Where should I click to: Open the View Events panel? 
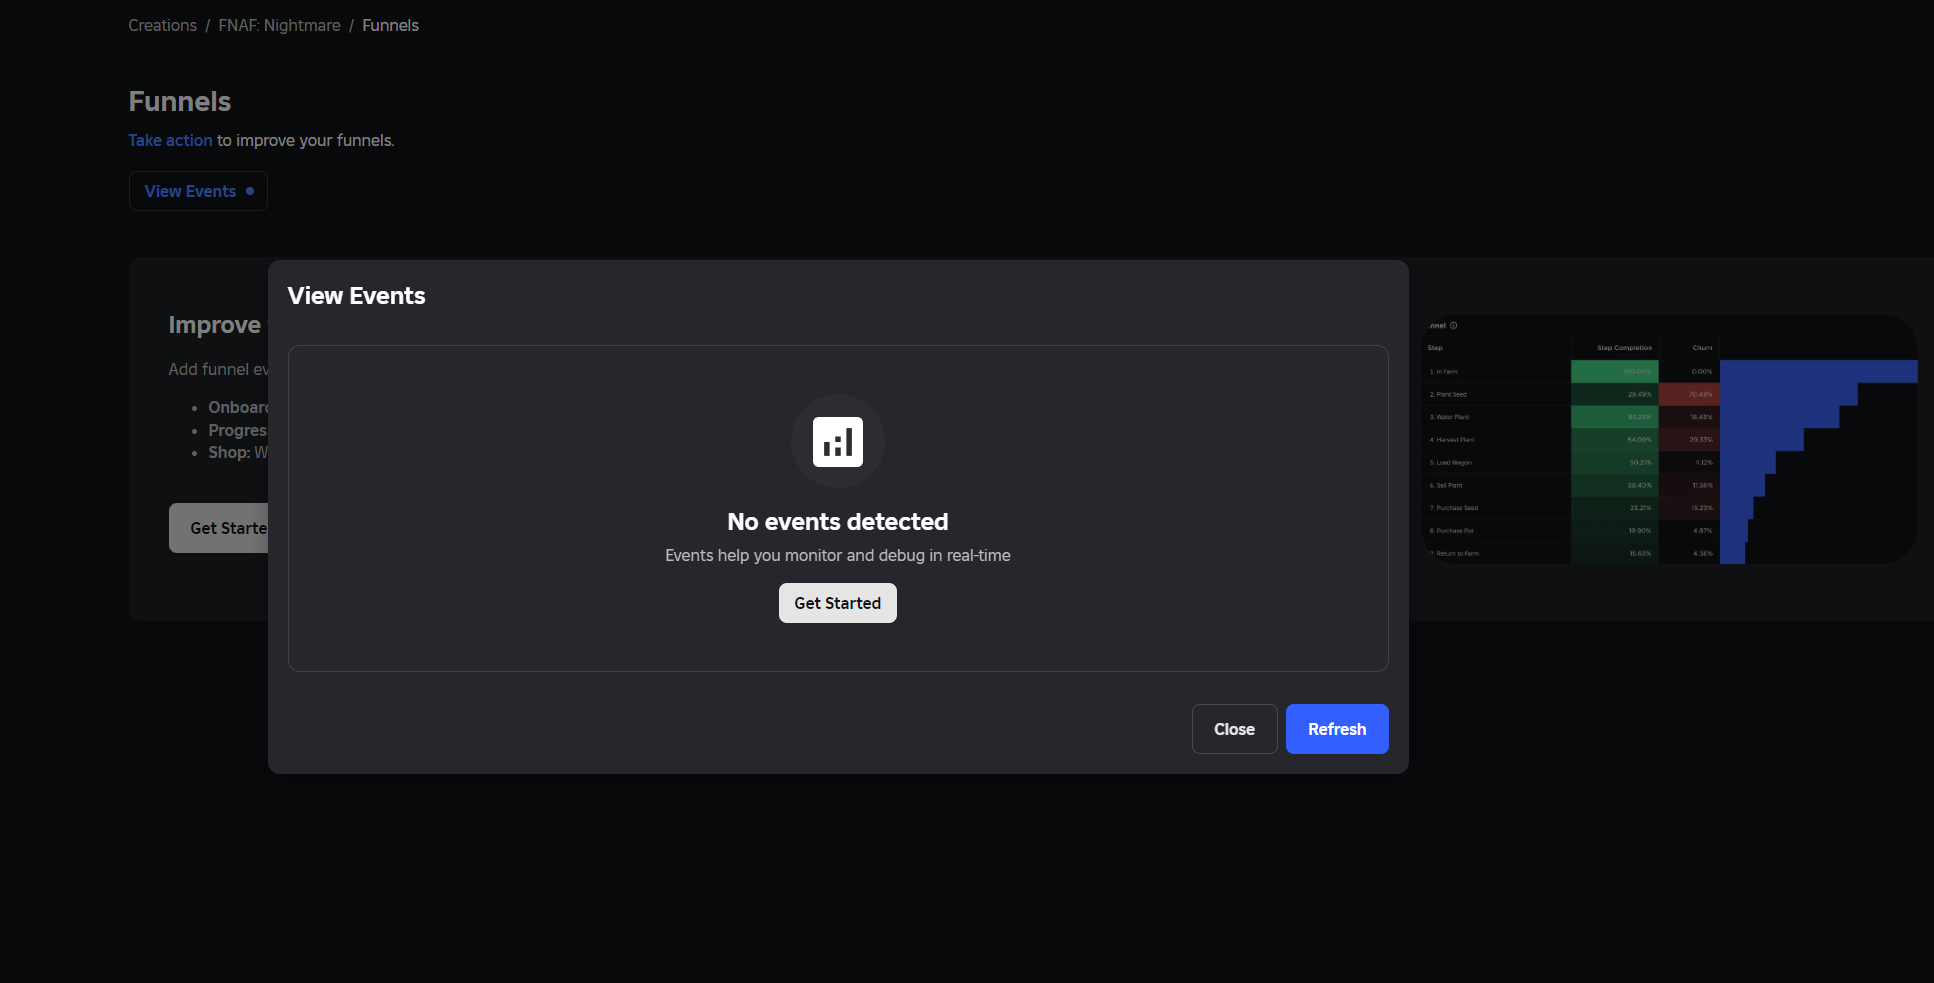click(190, 190)
